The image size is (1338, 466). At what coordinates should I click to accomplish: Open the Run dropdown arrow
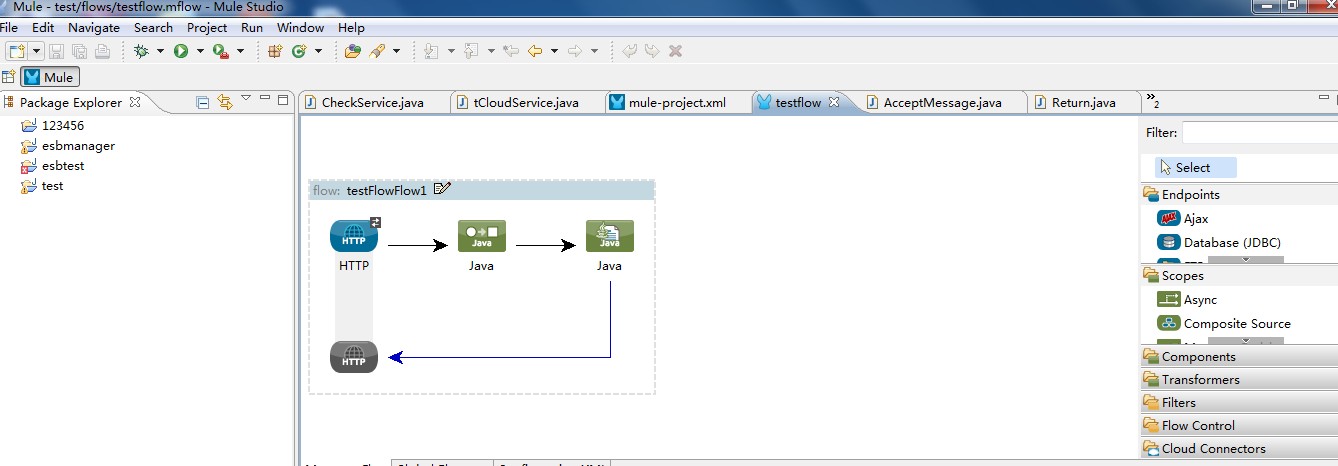200,51
